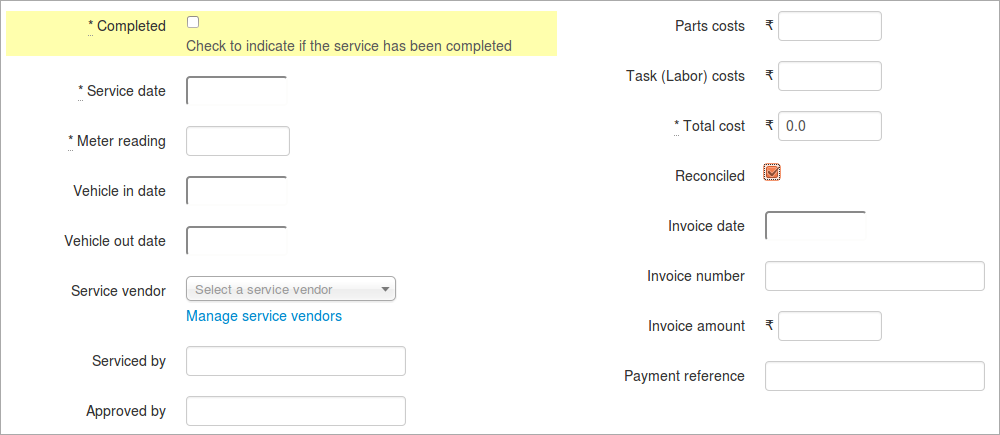Check the Completed checkbox

click(x=193, y=22)
